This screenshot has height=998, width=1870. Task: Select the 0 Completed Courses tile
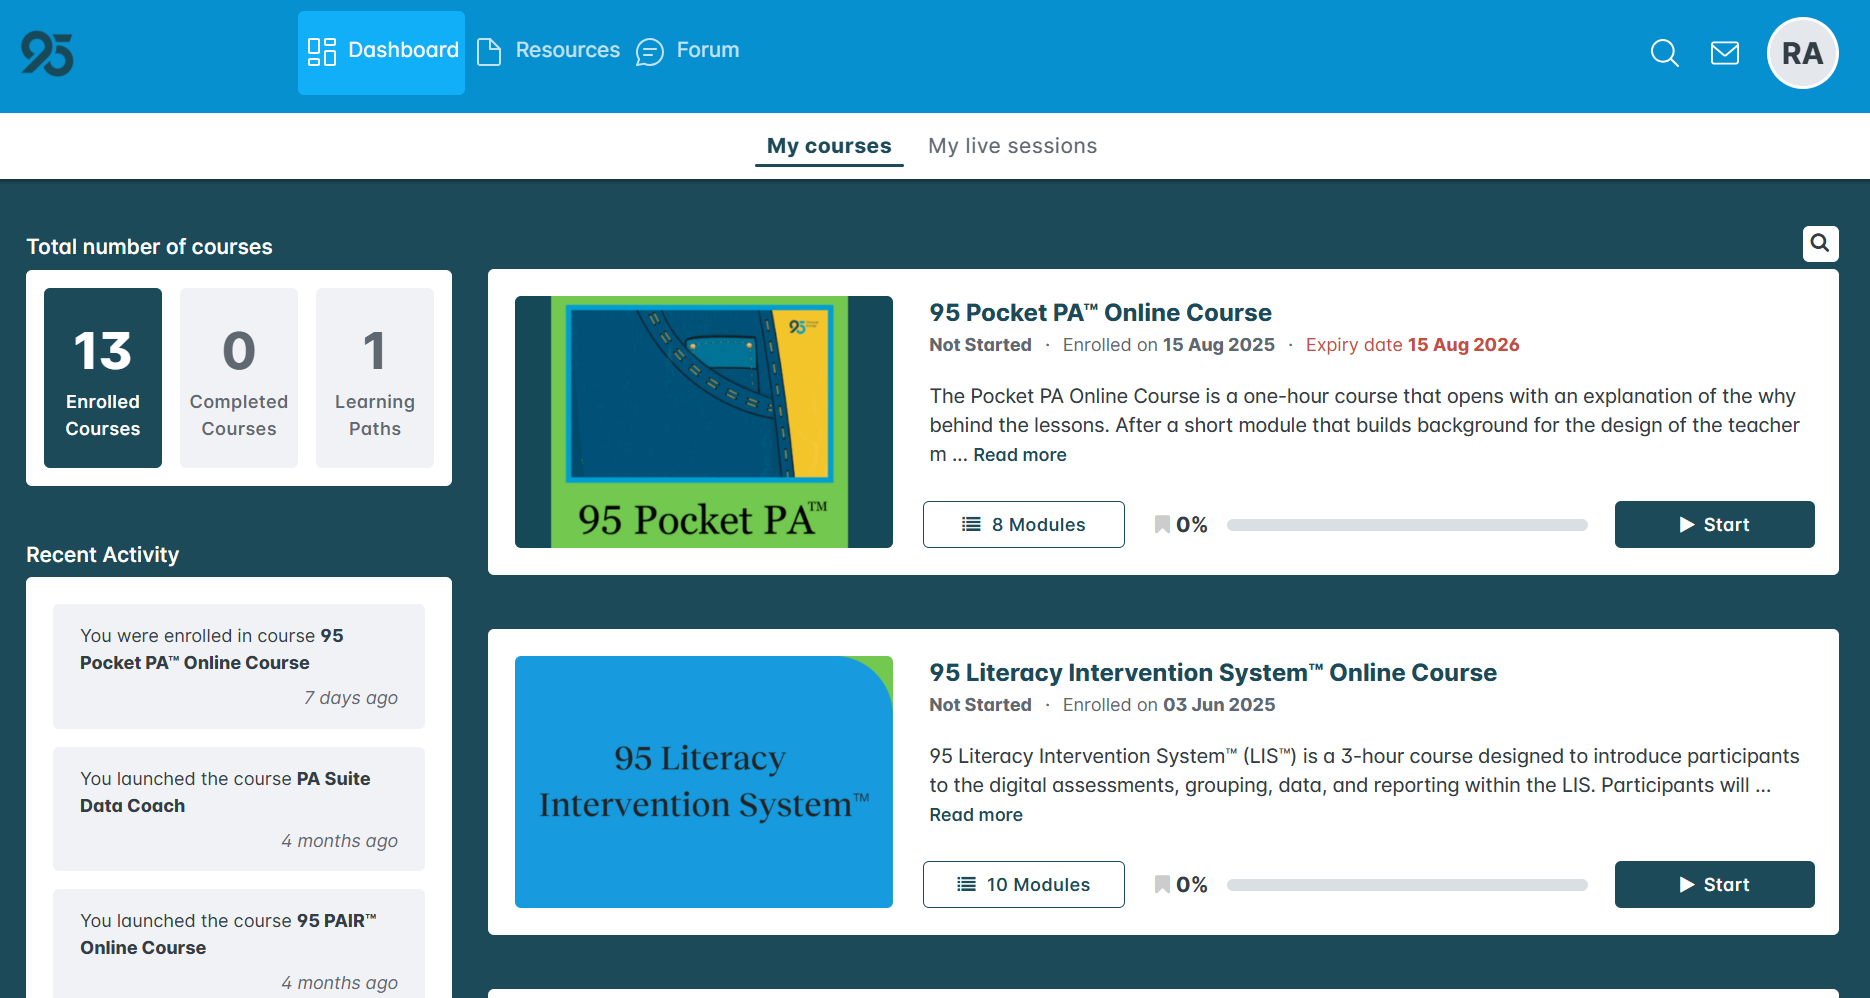pyautogui.click(x=239, y=378)
